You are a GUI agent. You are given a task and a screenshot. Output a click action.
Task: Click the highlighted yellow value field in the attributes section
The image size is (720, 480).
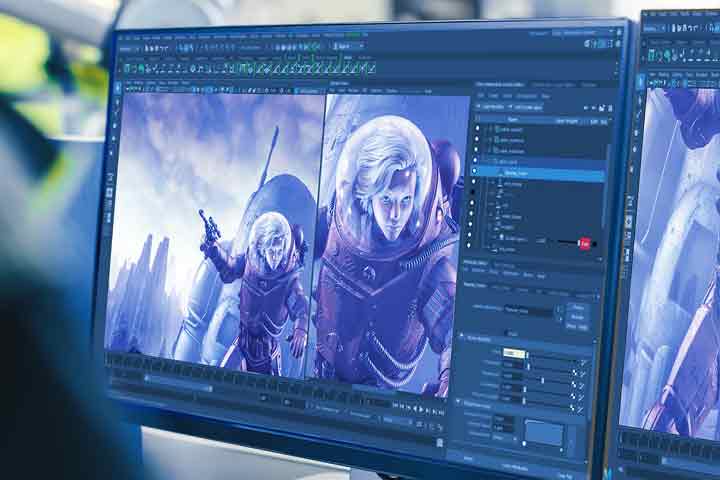(514, 353)
